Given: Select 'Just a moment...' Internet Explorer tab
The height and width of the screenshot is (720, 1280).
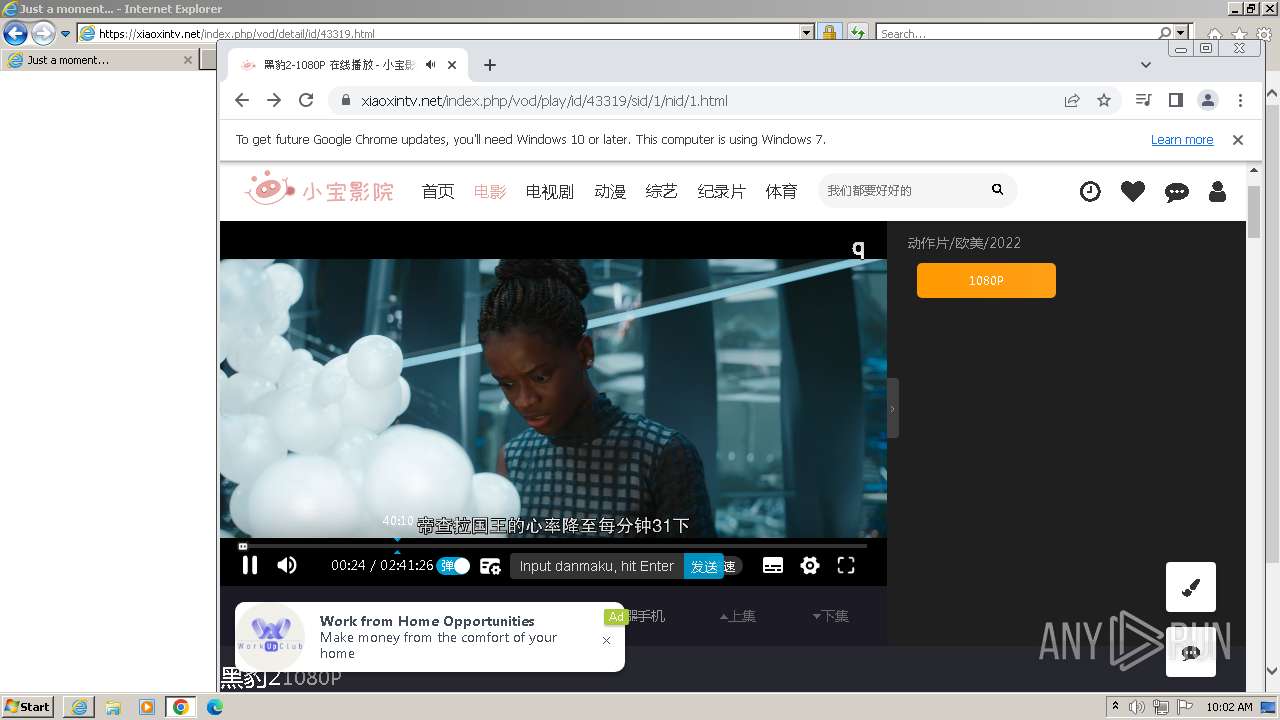Looking at the screenshot, I should (100, 60).
